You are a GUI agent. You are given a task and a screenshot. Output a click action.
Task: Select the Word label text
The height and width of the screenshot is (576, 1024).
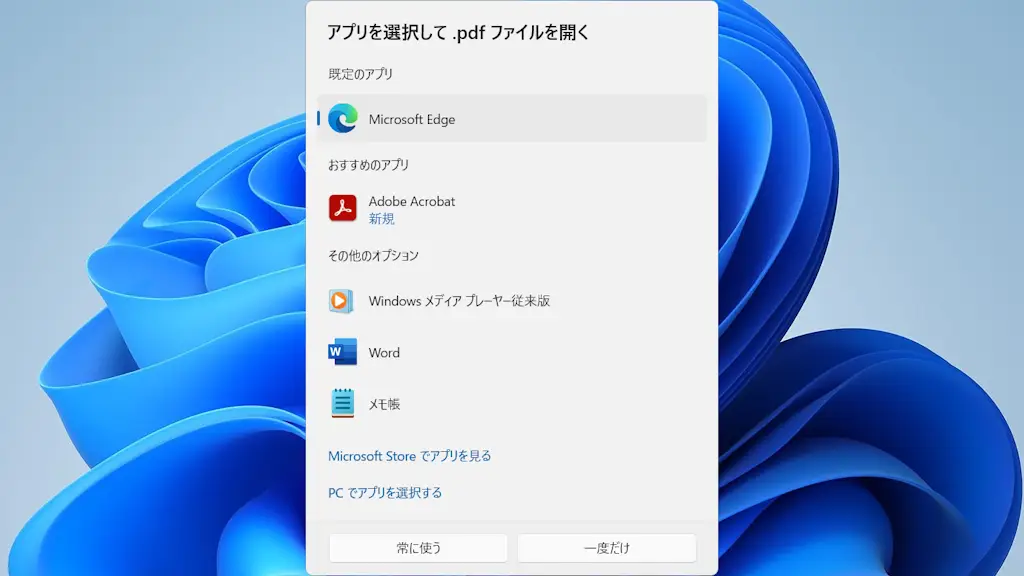pyautogui.click(x=384, y=353)
